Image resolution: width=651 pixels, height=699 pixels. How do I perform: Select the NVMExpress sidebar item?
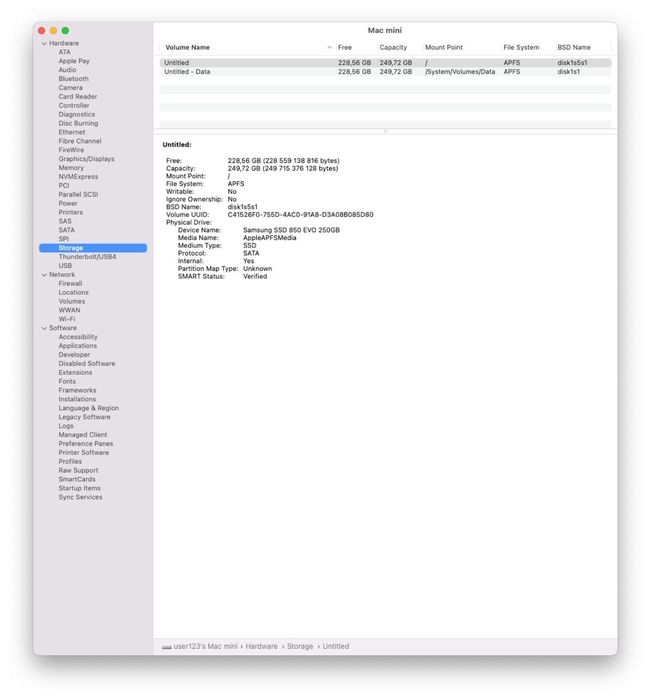point(78,177)
